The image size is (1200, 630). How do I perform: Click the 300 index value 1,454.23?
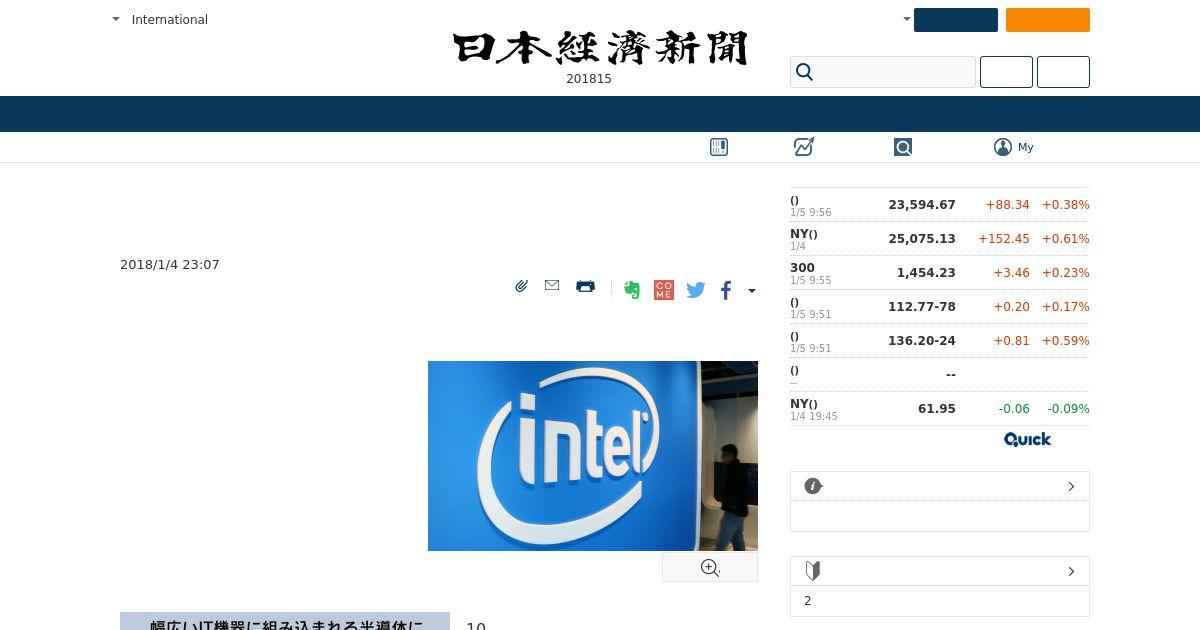[x=926, y=273]
